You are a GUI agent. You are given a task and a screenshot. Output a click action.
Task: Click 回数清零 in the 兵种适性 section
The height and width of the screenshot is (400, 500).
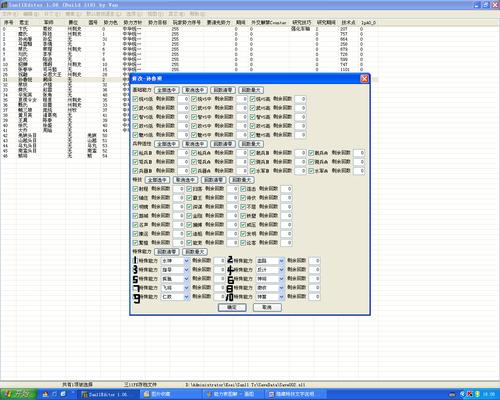(223, 144)
